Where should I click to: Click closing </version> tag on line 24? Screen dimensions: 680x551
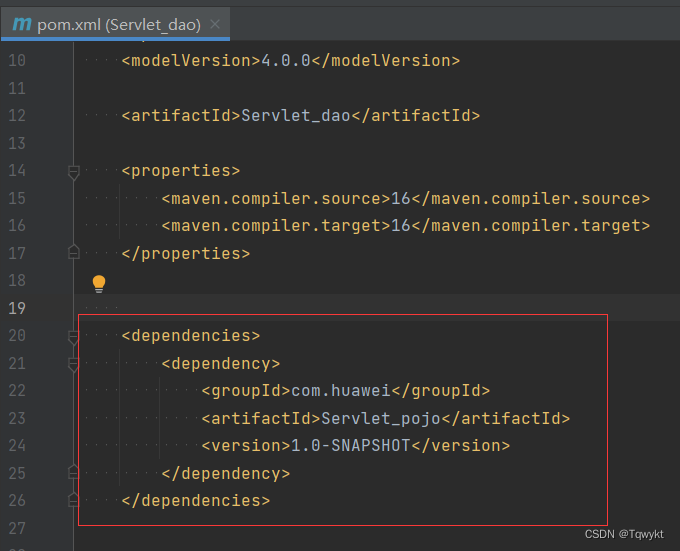click(x=461, y=446)
